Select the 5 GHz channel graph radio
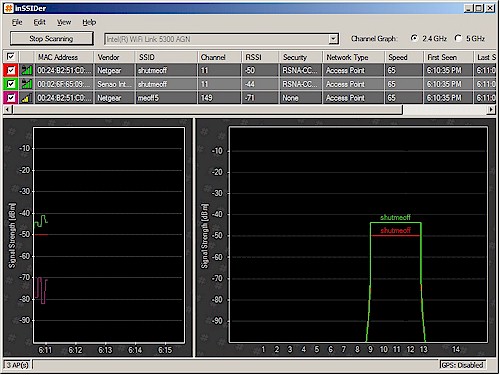 tap(458, 38)
